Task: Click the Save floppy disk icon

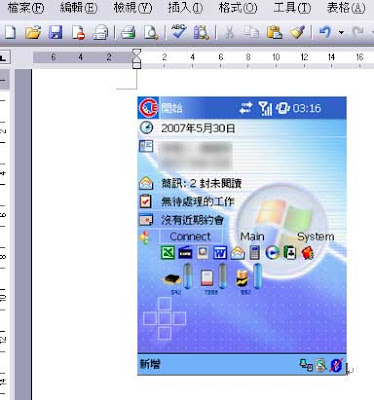Action: pyautogui.click(x=56, y=33)
